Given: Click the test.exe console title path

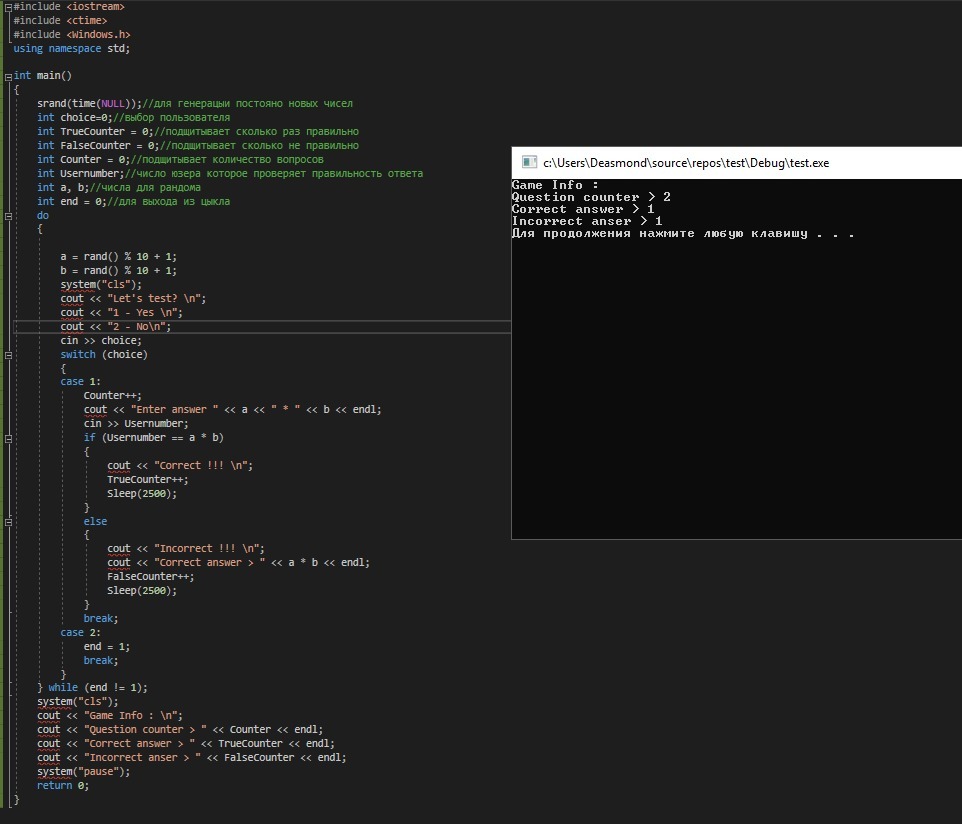Looking at the screenshot, I should click(x=686, y=163).
